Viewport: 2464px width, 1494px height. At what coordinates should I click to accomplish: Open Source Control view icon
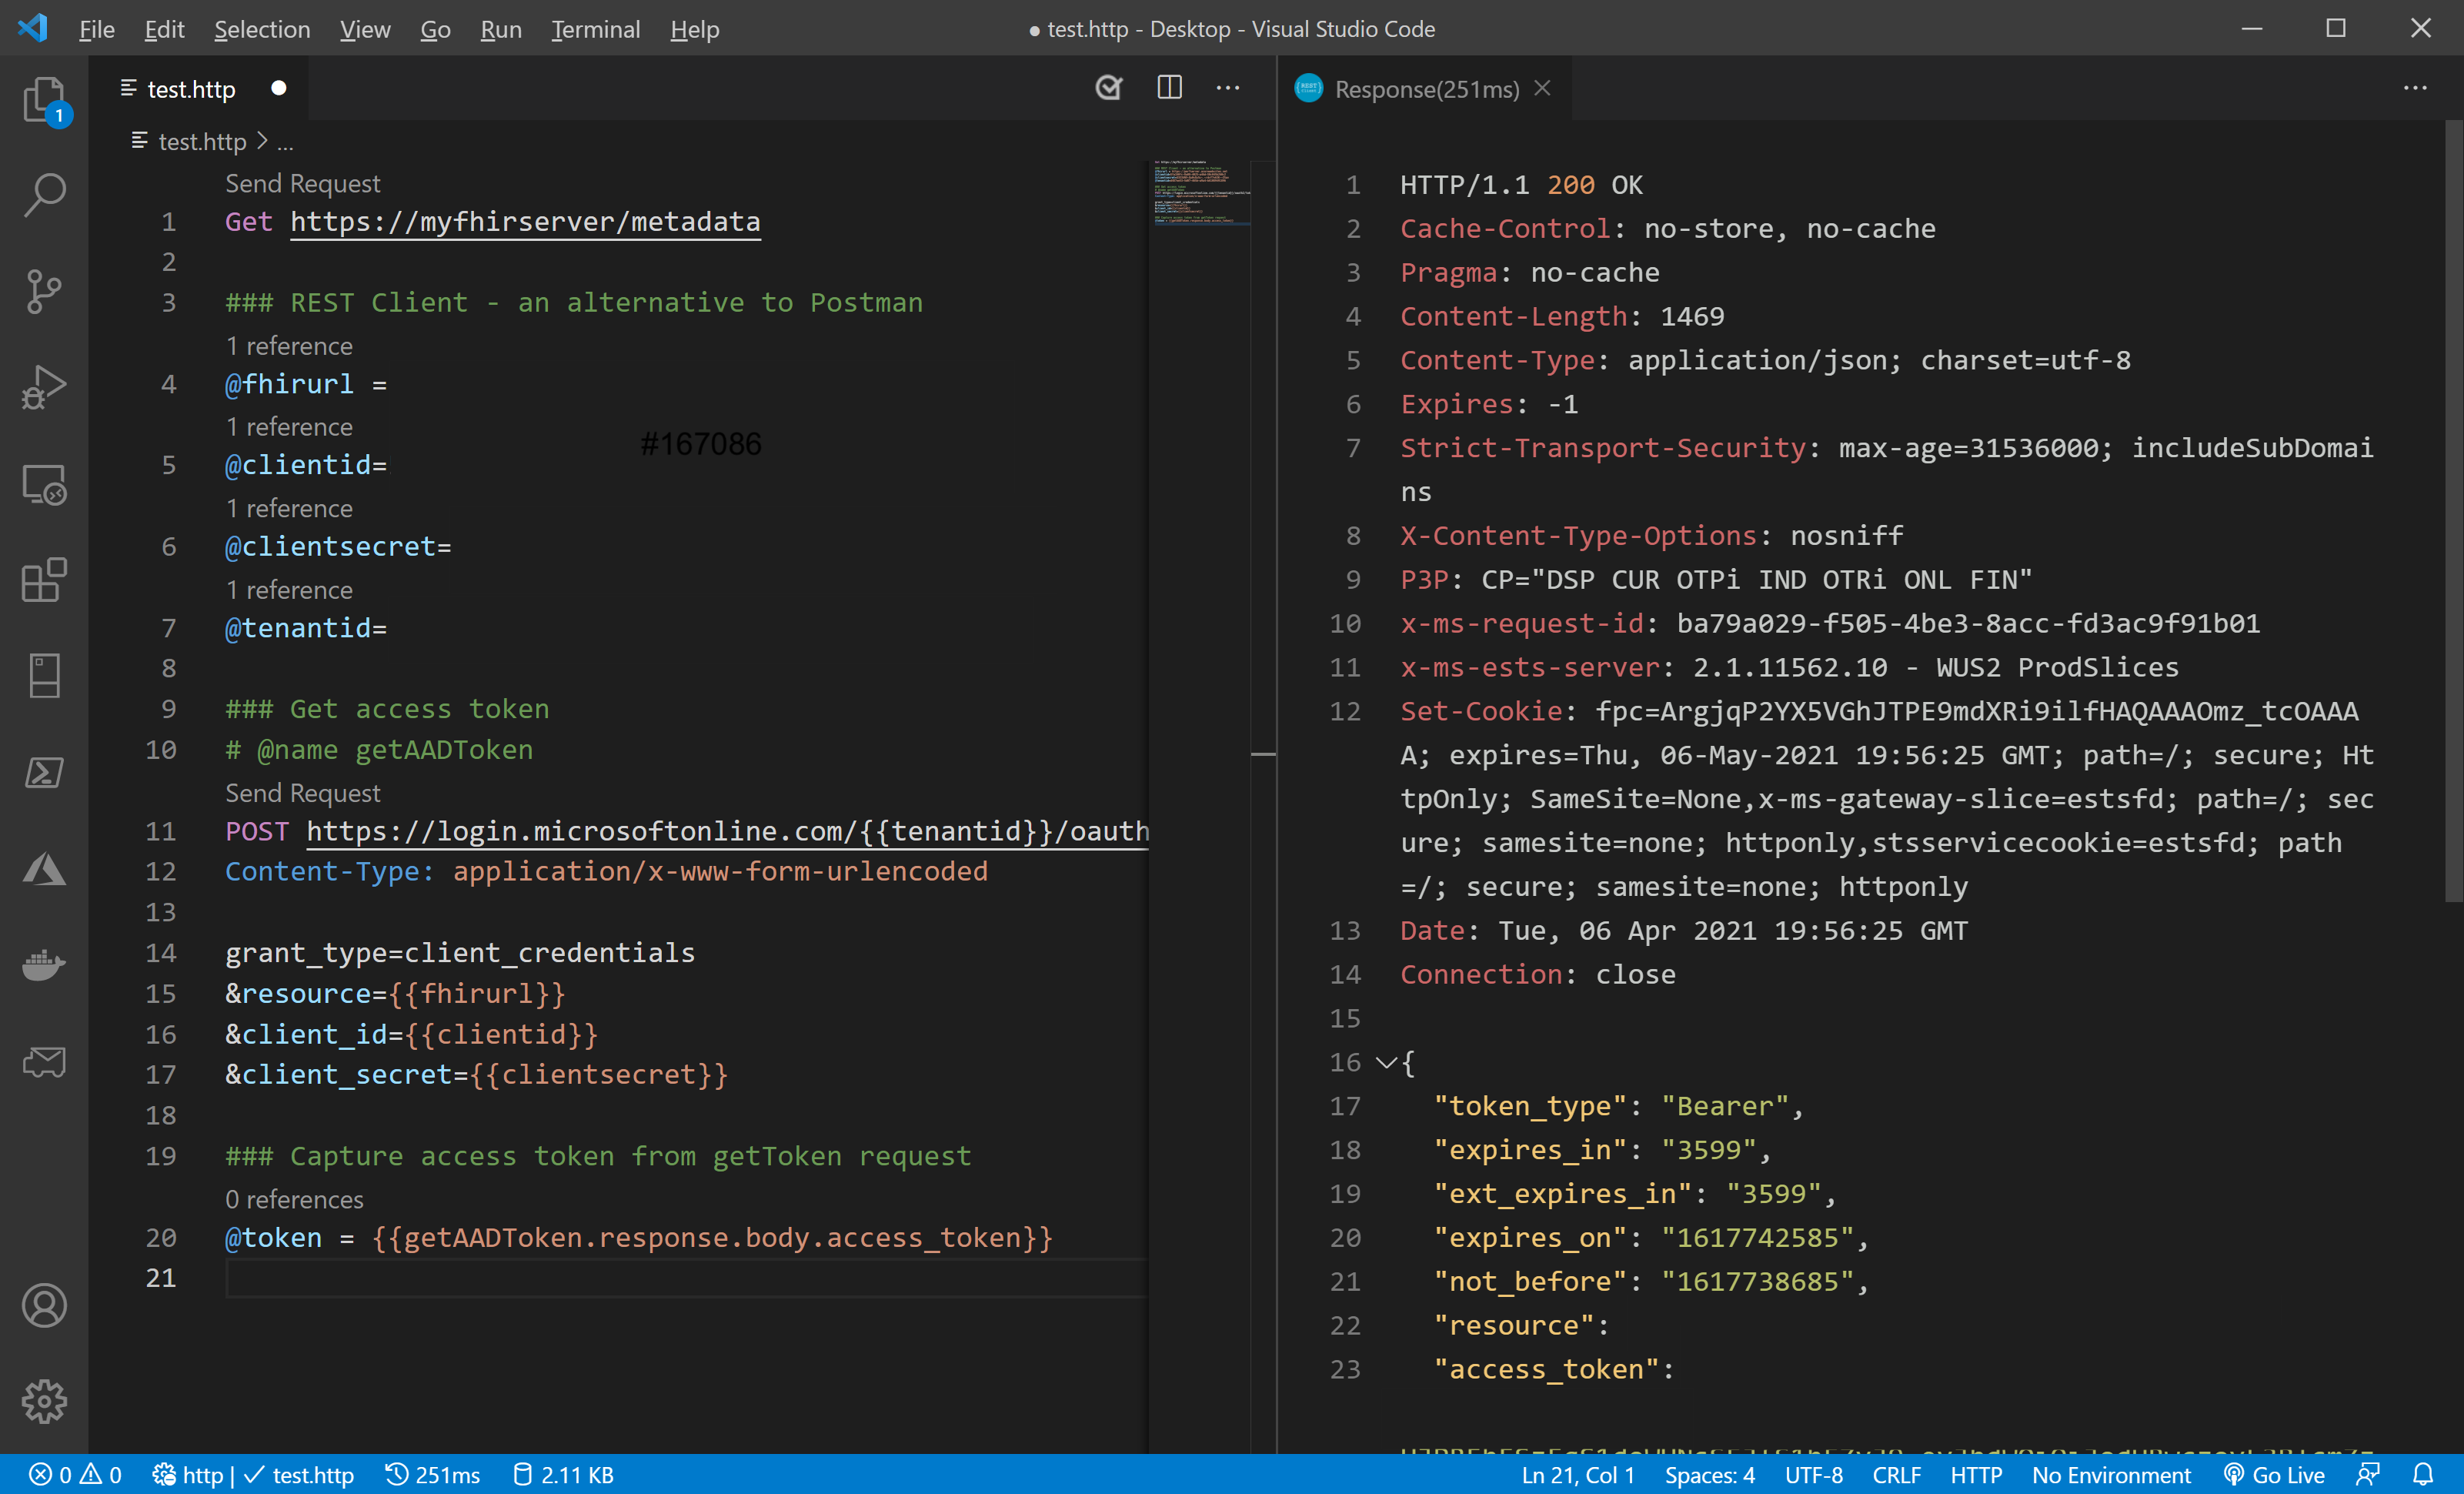44,292
